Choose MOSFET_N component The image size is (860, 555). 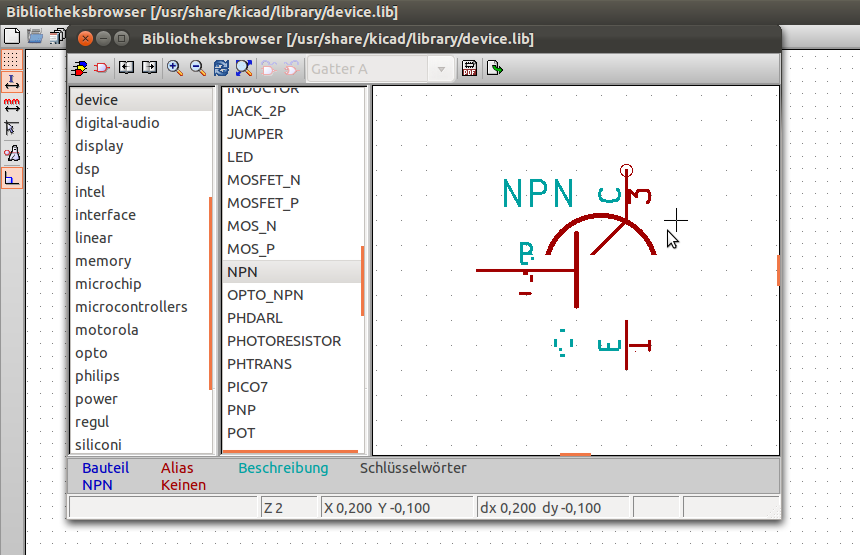click(292, 180)
